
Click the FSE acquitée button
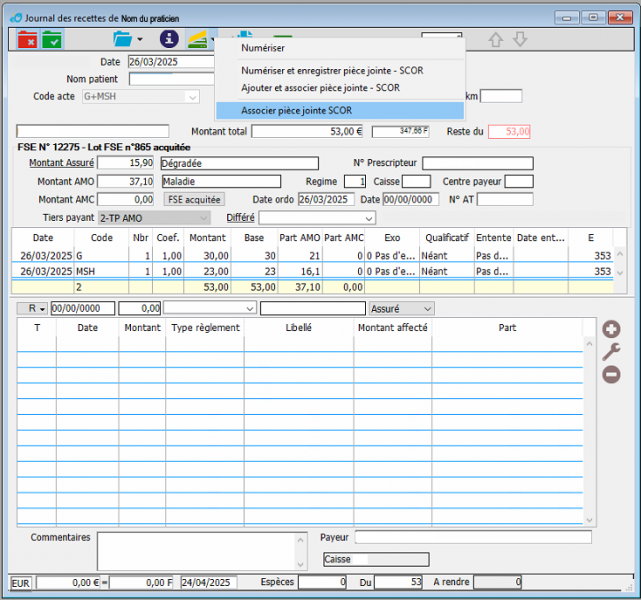point(195,199)
